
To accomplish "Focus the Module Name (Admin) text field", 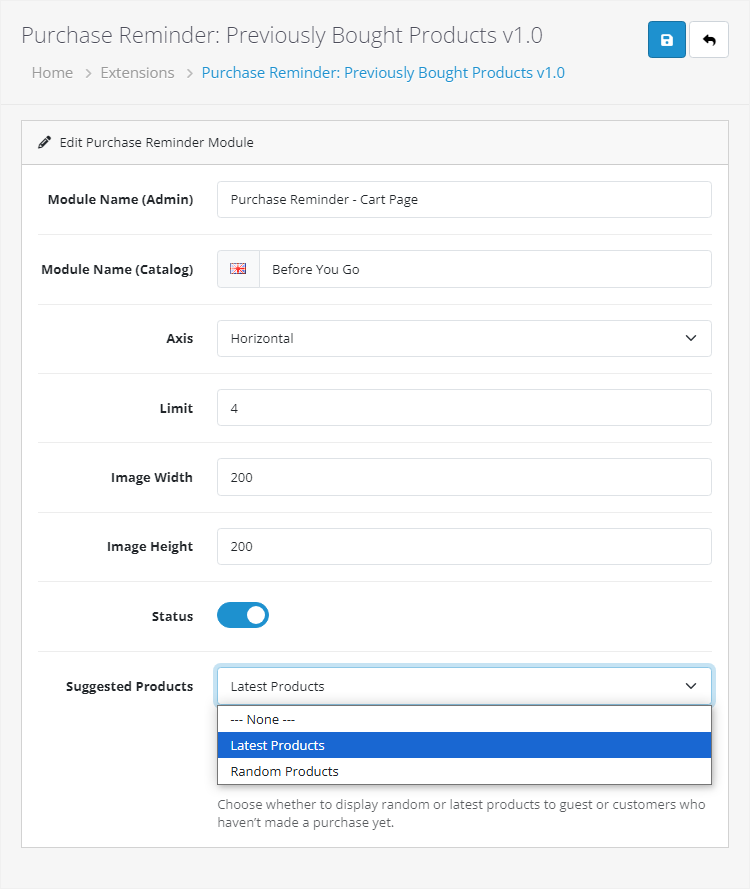I will click(464, 199).
